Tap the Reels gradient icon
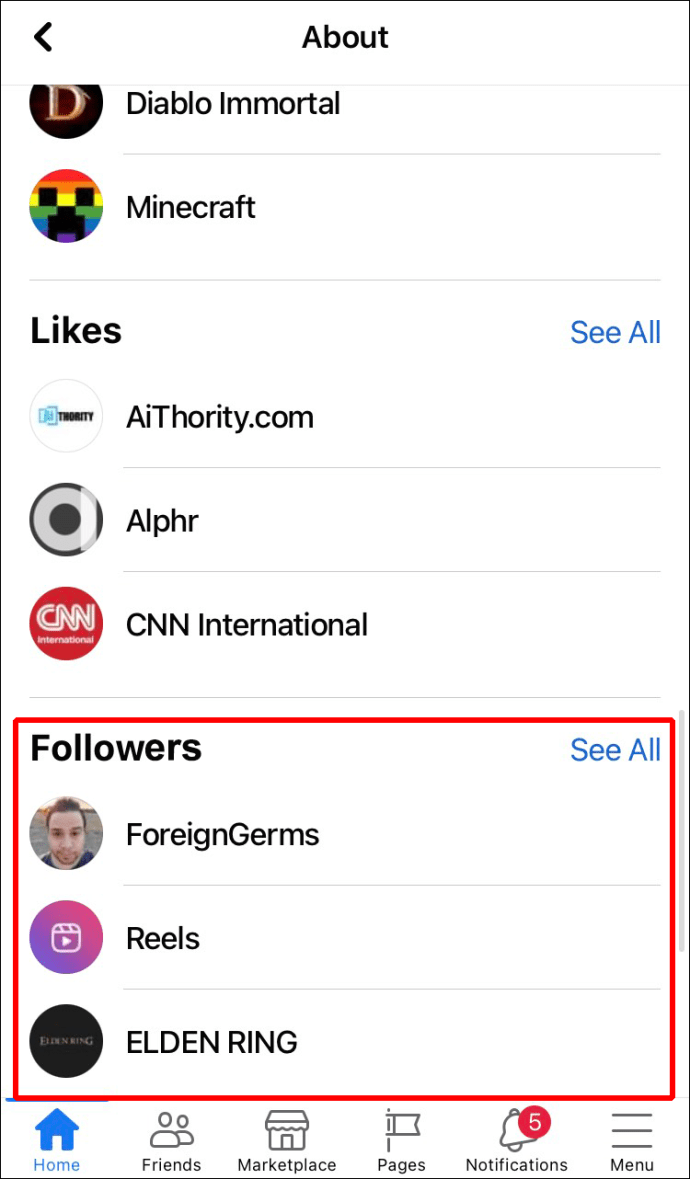690x1179 pixels. pos(66,938)
